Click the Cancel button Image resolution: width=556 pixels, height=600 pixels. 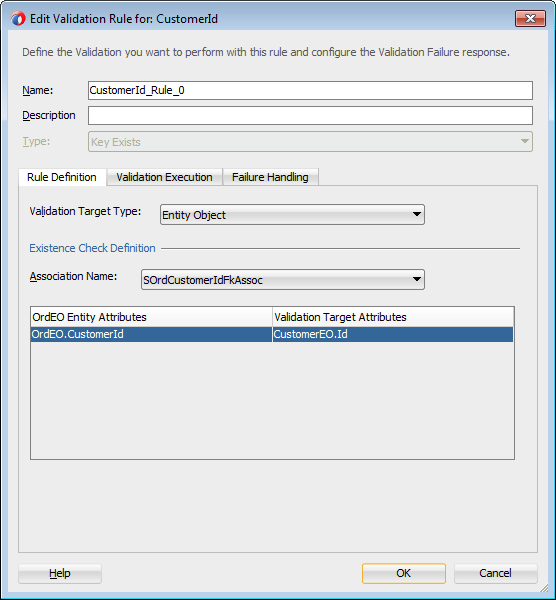[496, 573]
